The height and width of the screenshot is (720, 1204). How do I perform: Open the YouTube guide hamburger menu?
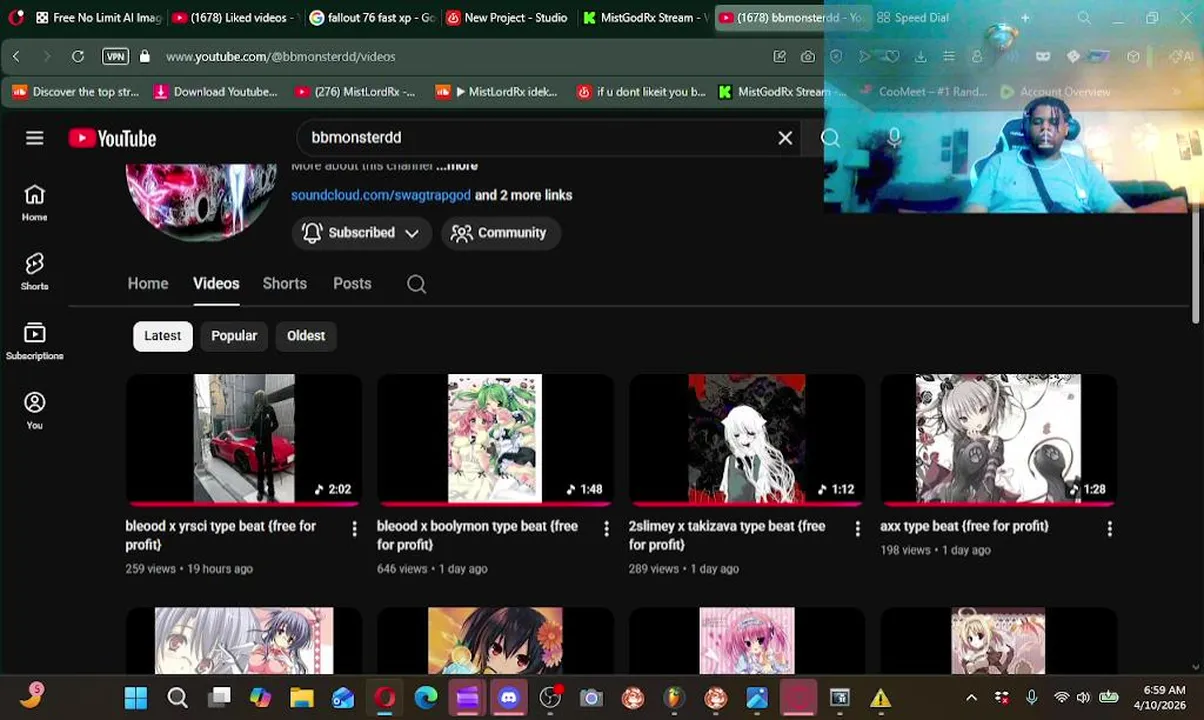point(35,138)
